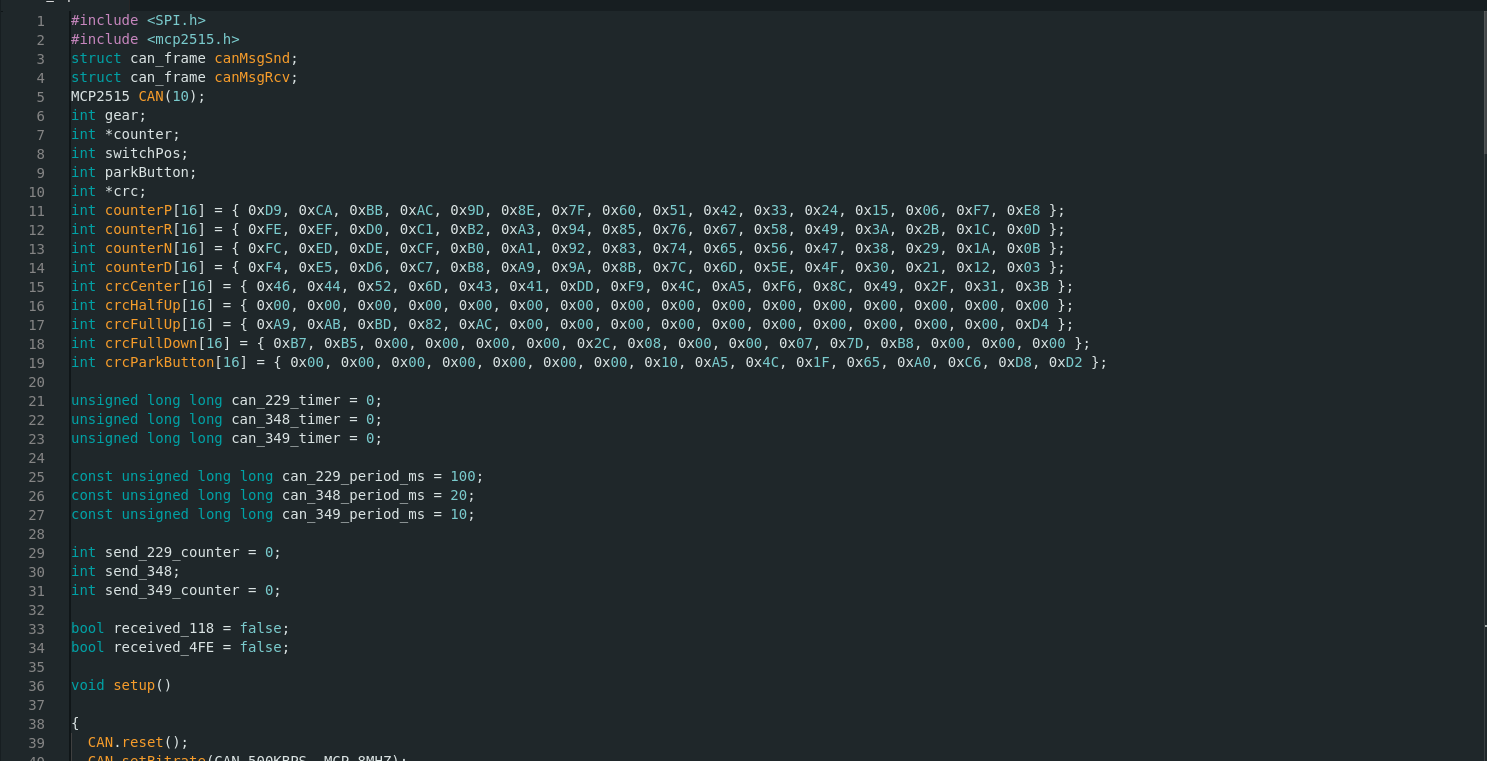This screenshot has width=1487, height=761.
Task: Click the crcCenter array name
Action: coord(142,287)
